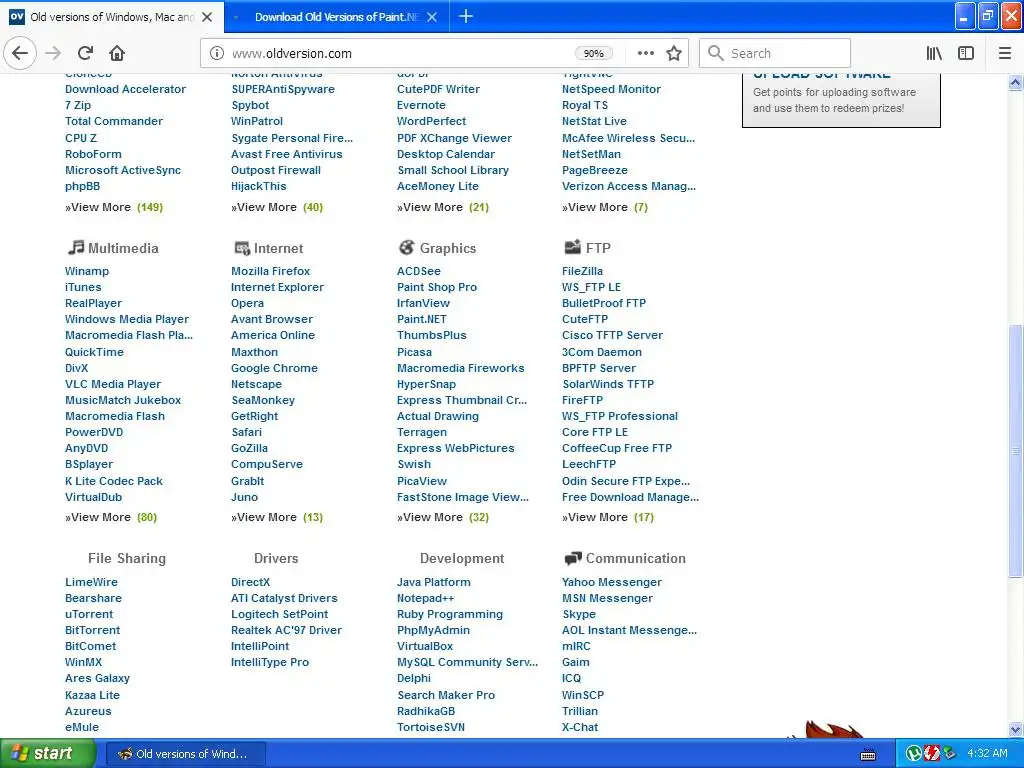The height and width of the screenshot is (768, 1024).
Task: Open the Mozilla Firefox link
Action: 270,271
